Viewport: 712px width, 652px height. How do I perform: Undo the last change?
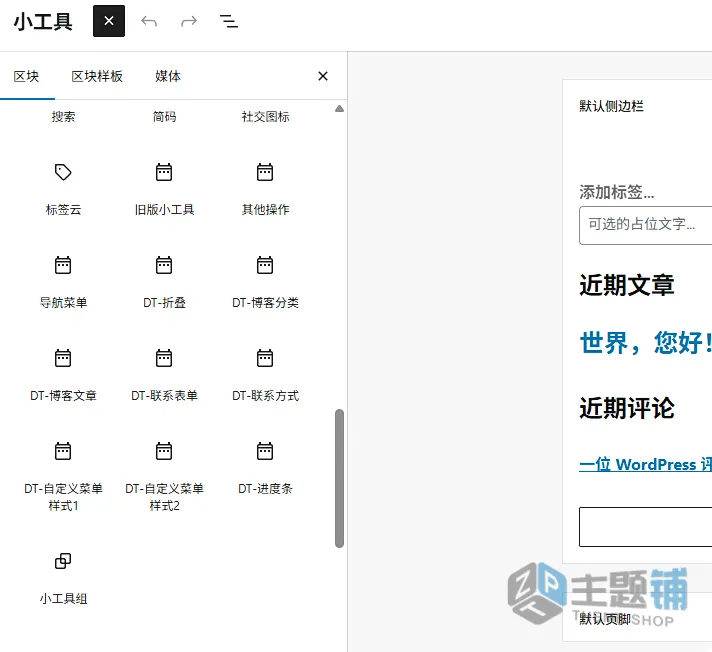[149, 21]
